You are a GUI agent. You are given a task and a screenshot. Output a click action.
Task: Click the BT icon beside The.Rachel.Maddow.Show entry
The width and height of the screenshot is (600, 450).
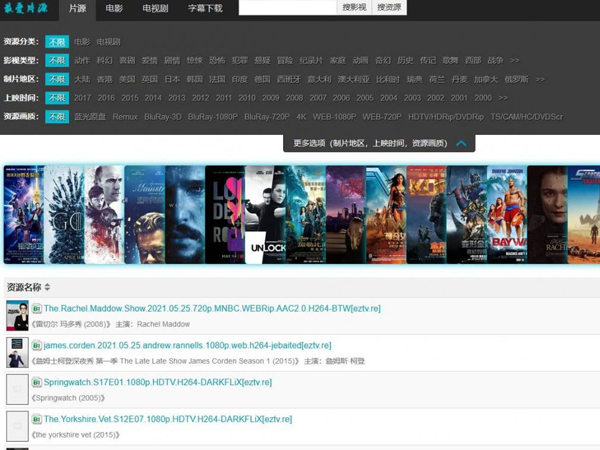(37, 309)
